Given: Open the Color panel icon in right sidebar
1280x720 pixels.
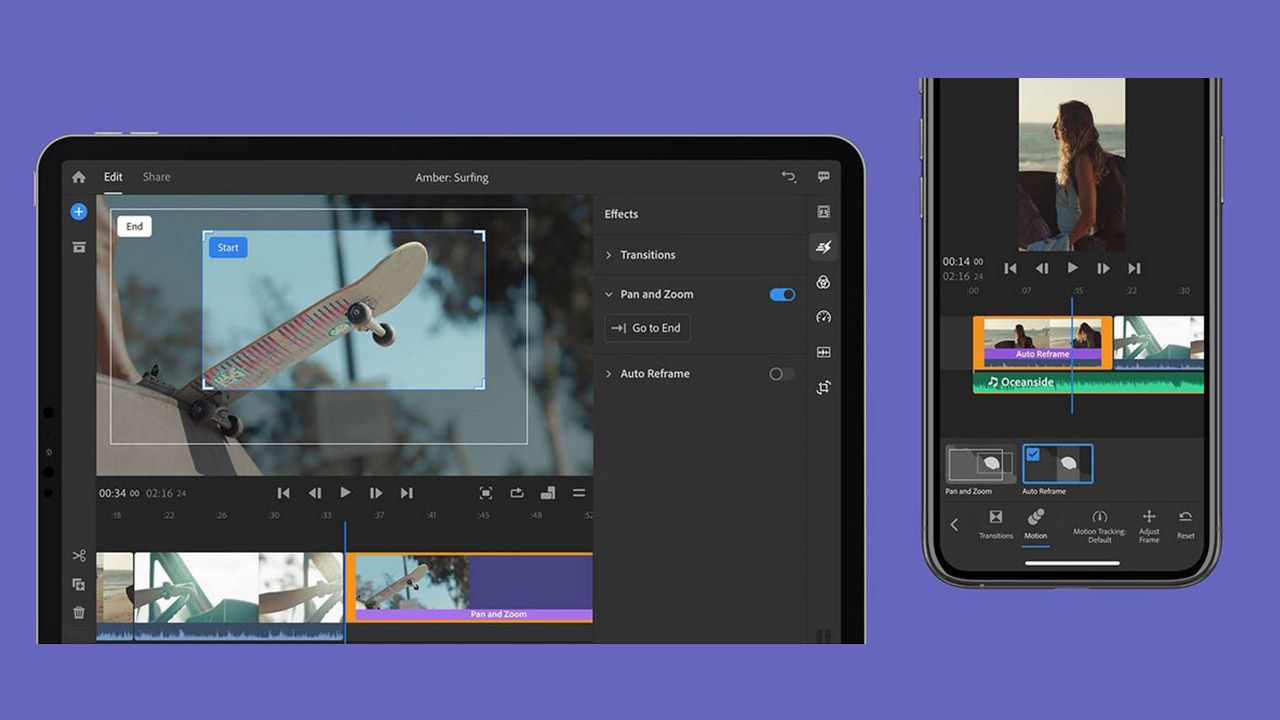Looking at the screenshot, I should pyautogui.click(x=823, y=282).
